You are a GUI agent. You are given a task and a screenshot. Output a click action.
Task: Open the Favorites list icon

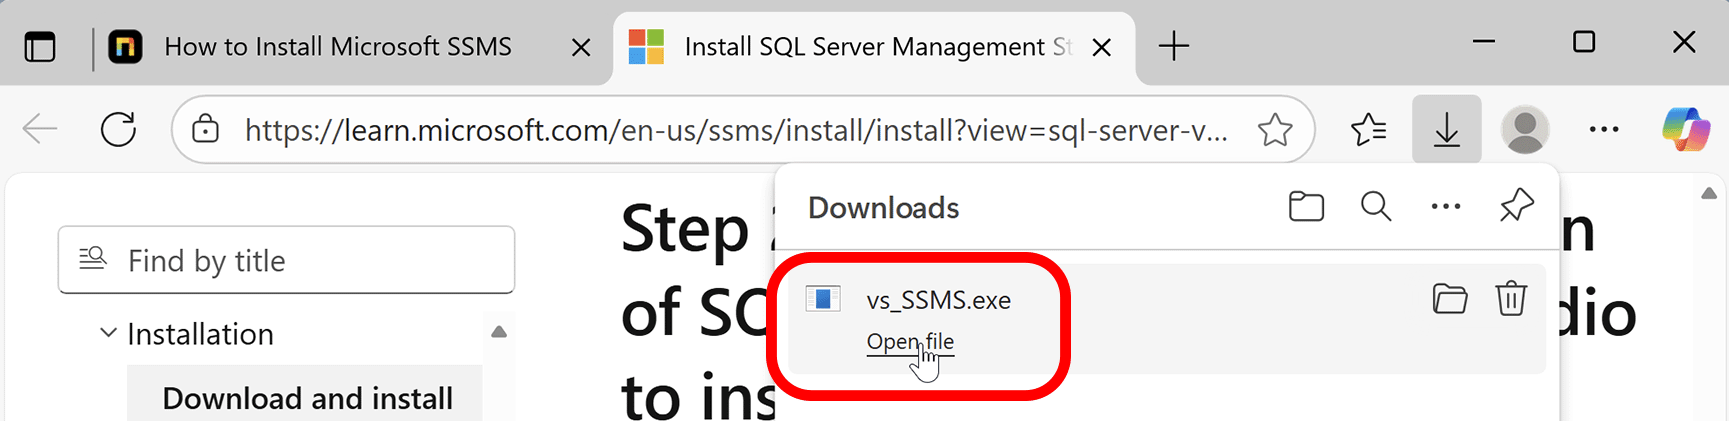click(x=1368, y=129)
